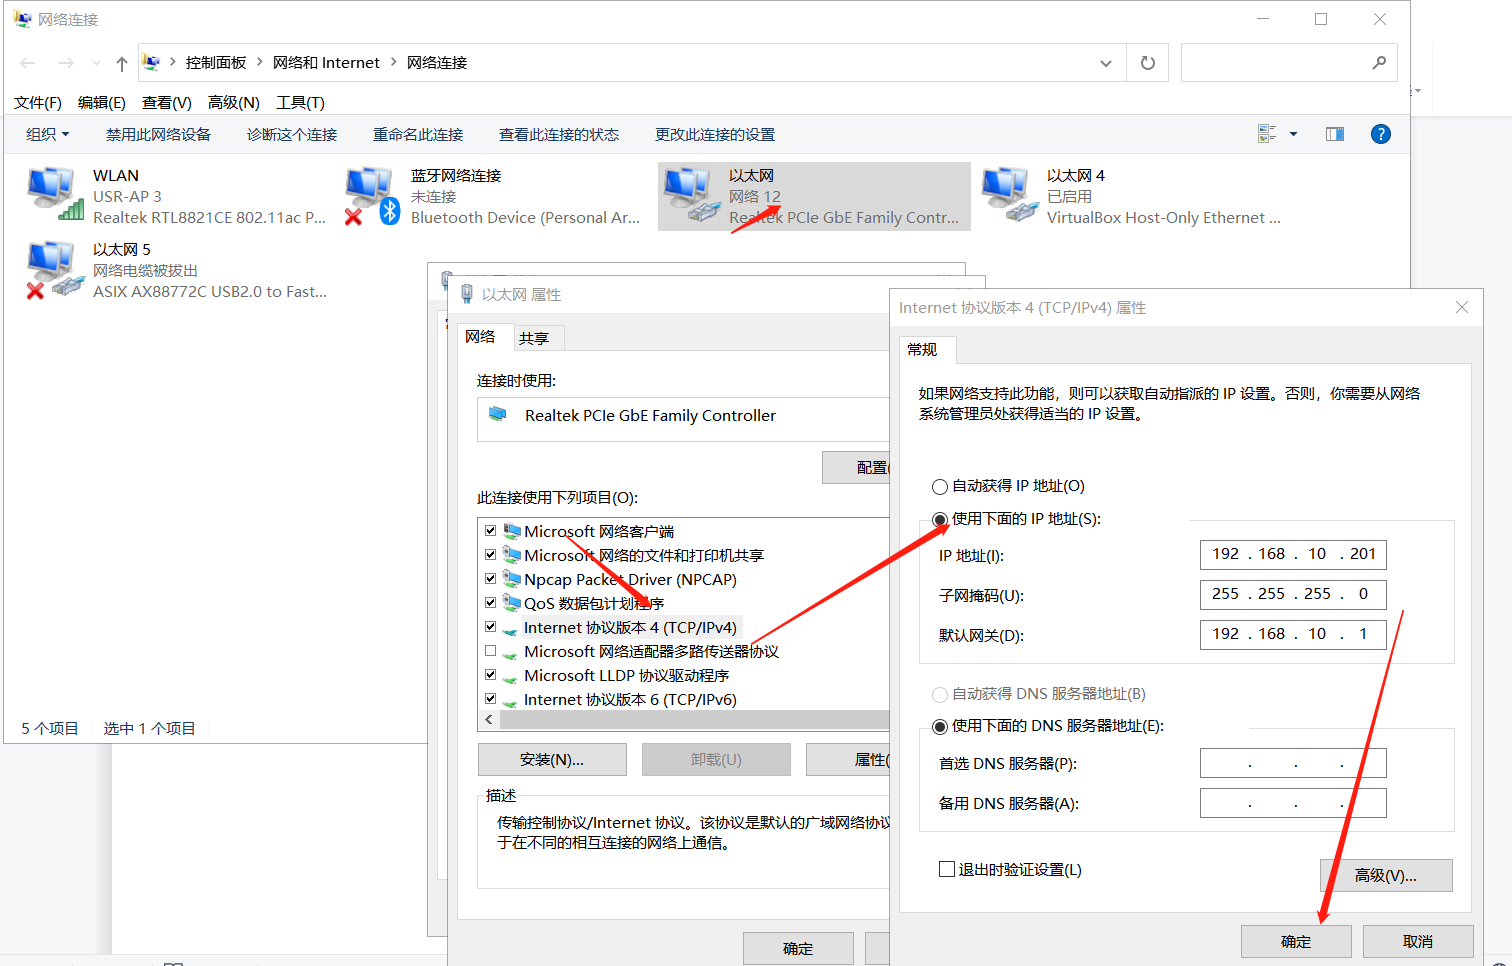
Task: Click the Microsoft 网络客户端 item icon
Action: 512,531
